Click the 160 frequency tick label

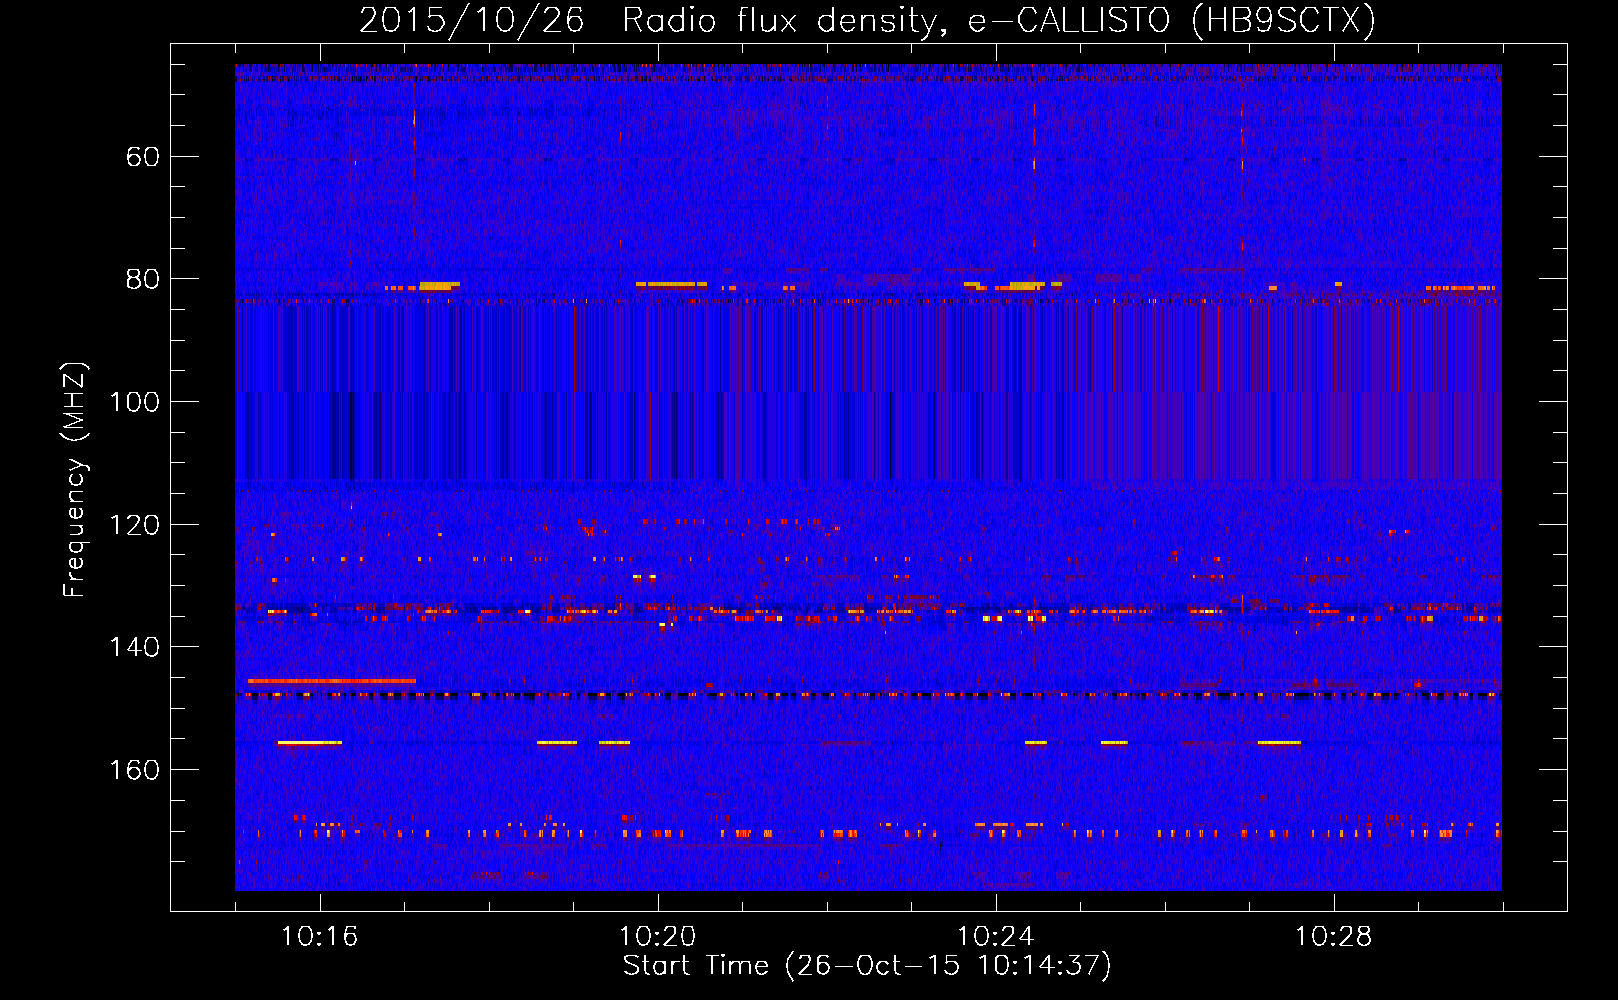click(x=134, y=770)
